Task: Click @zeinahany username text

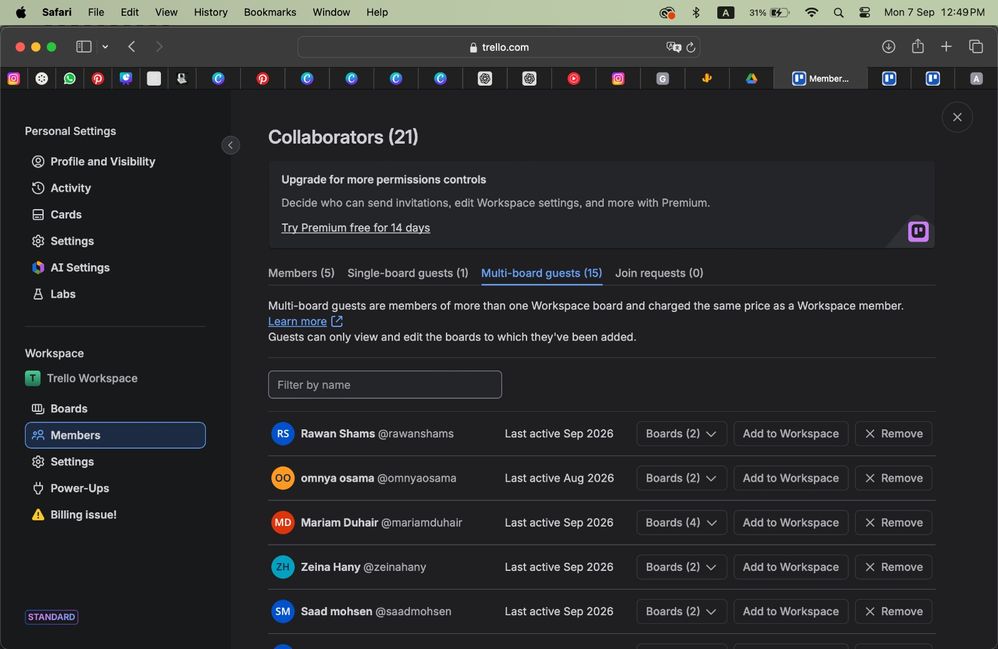Action: tap(394, 567)
